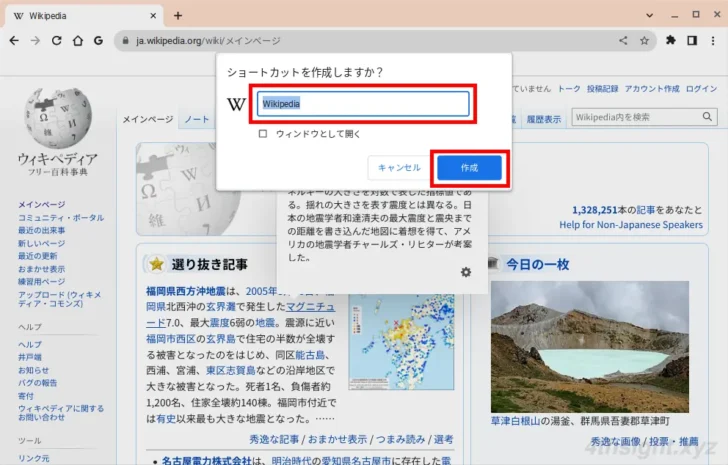
Task: Click the Wikipedia search magnifier icon
Action: click(x=707, y=117)
